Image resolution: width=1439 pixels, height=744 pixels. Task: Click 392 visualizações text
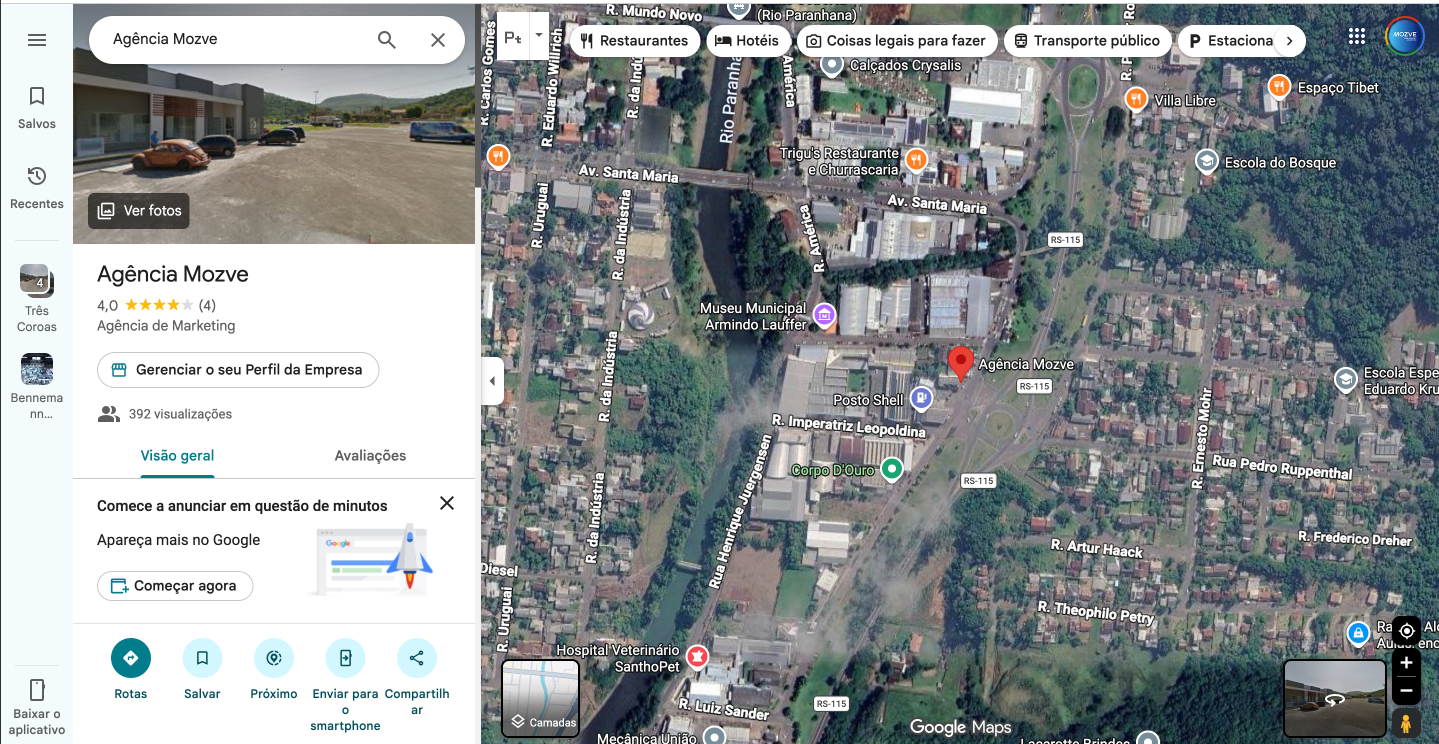click(x=180, y=414)
